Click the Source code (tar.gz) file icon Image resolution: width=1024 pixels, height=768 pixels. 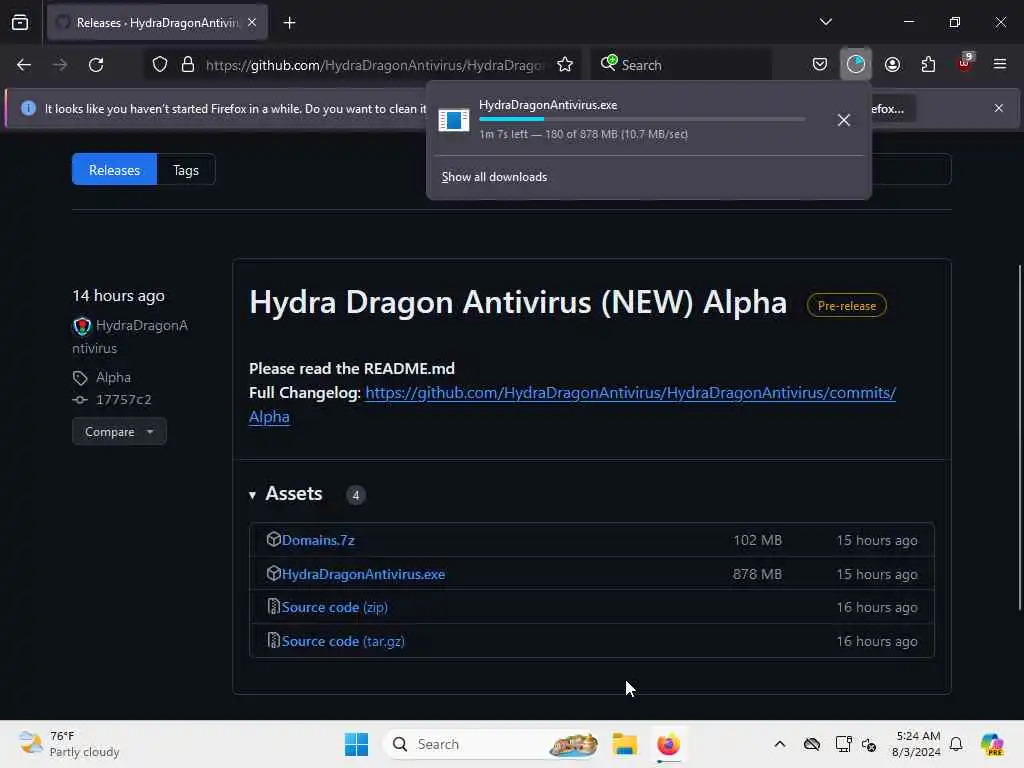274,641
